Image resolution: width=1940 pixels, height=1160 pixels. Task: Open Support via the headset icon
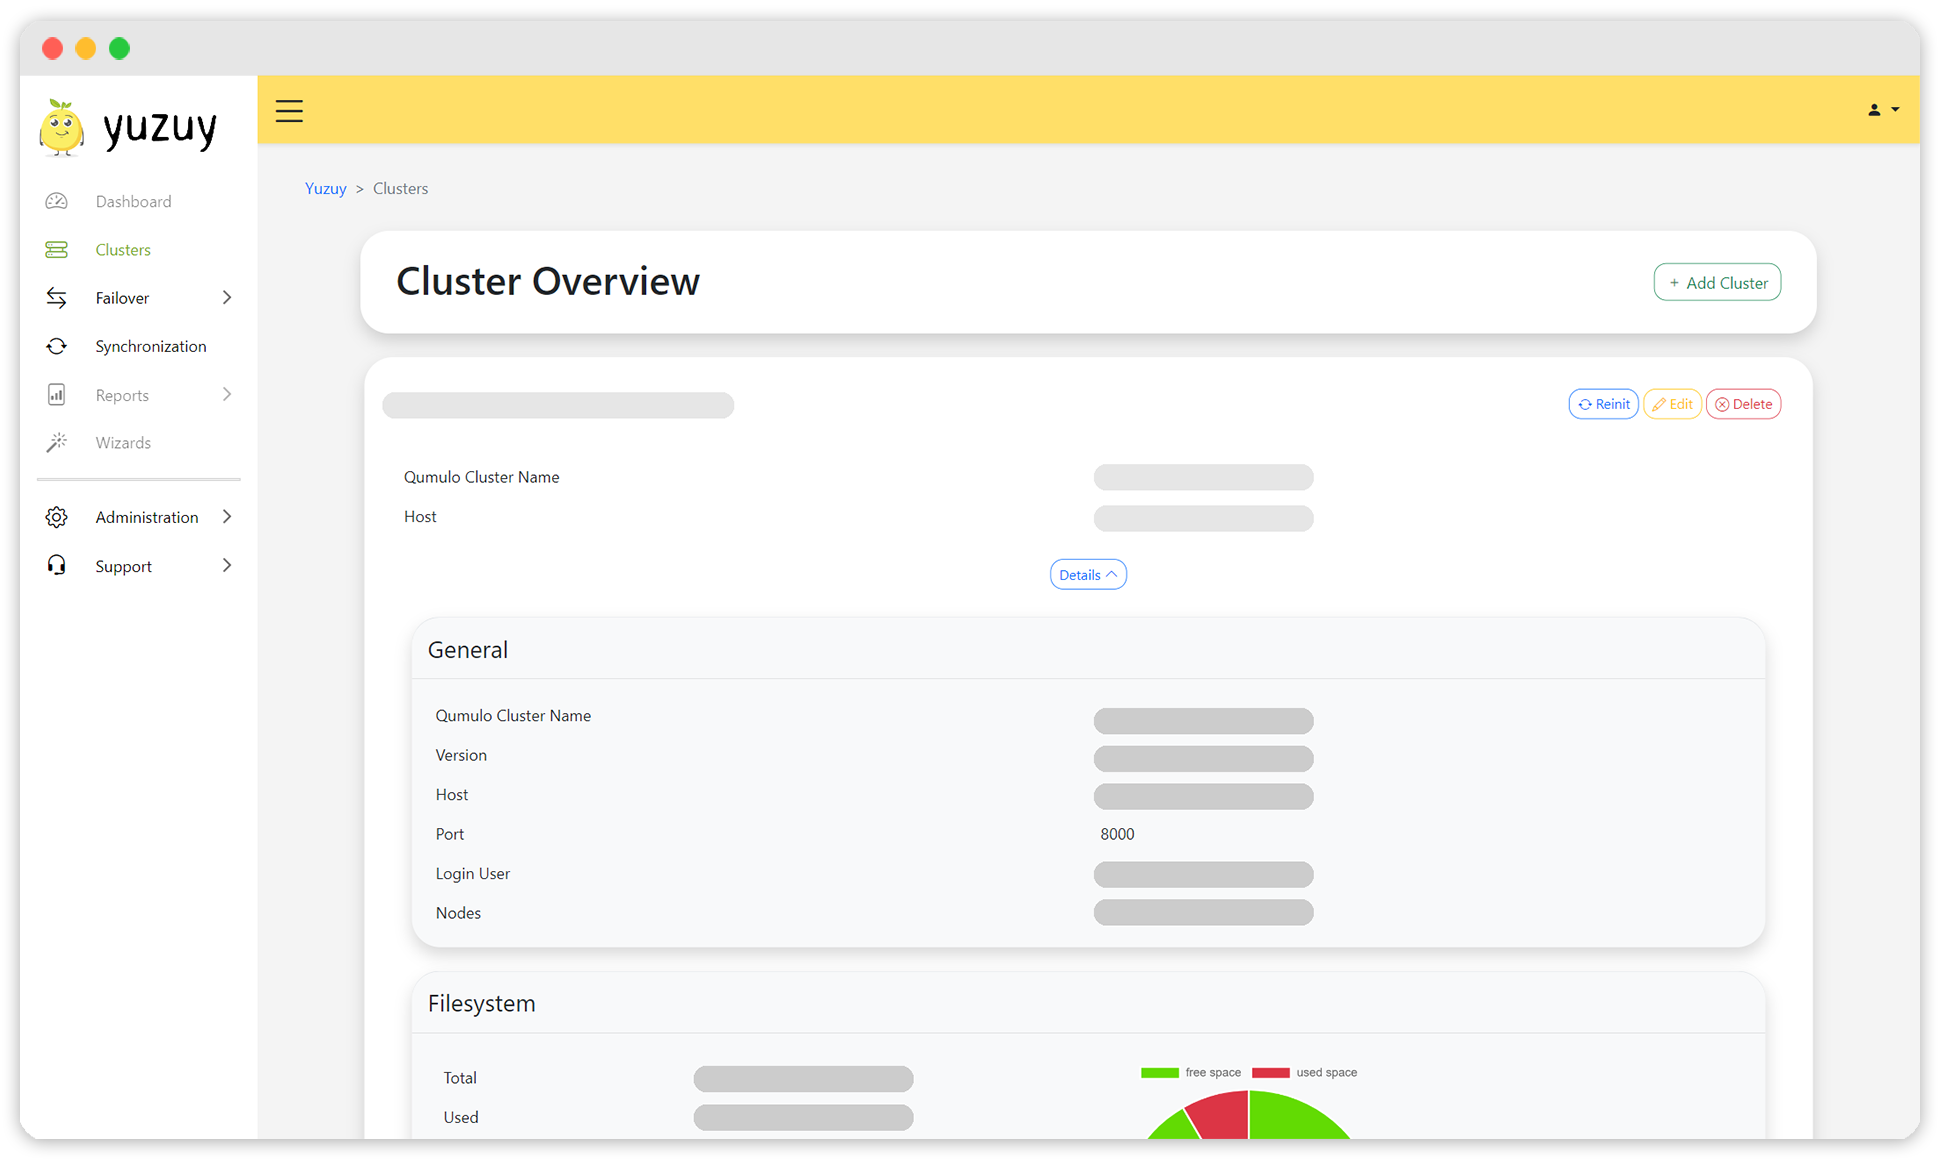pos(57,565)
